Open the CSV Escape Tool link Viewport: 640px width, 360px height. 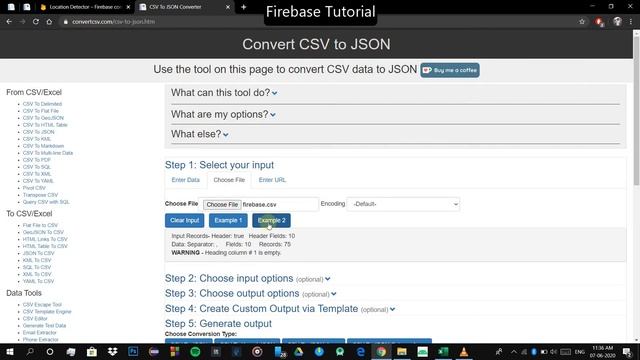[42, 304]
